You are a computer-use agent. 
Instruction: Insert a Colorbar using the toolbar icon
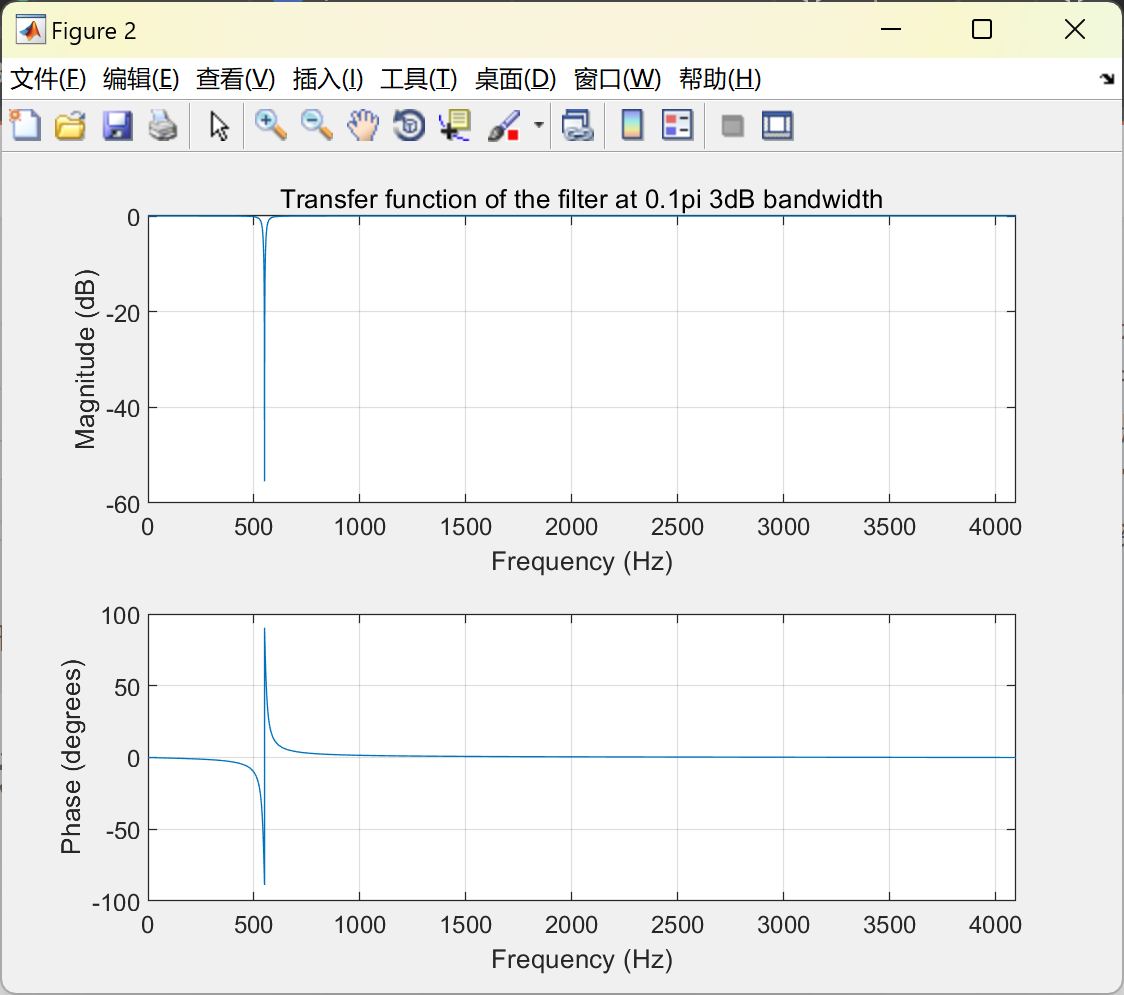pyautogui.click(x=632, y=125)
